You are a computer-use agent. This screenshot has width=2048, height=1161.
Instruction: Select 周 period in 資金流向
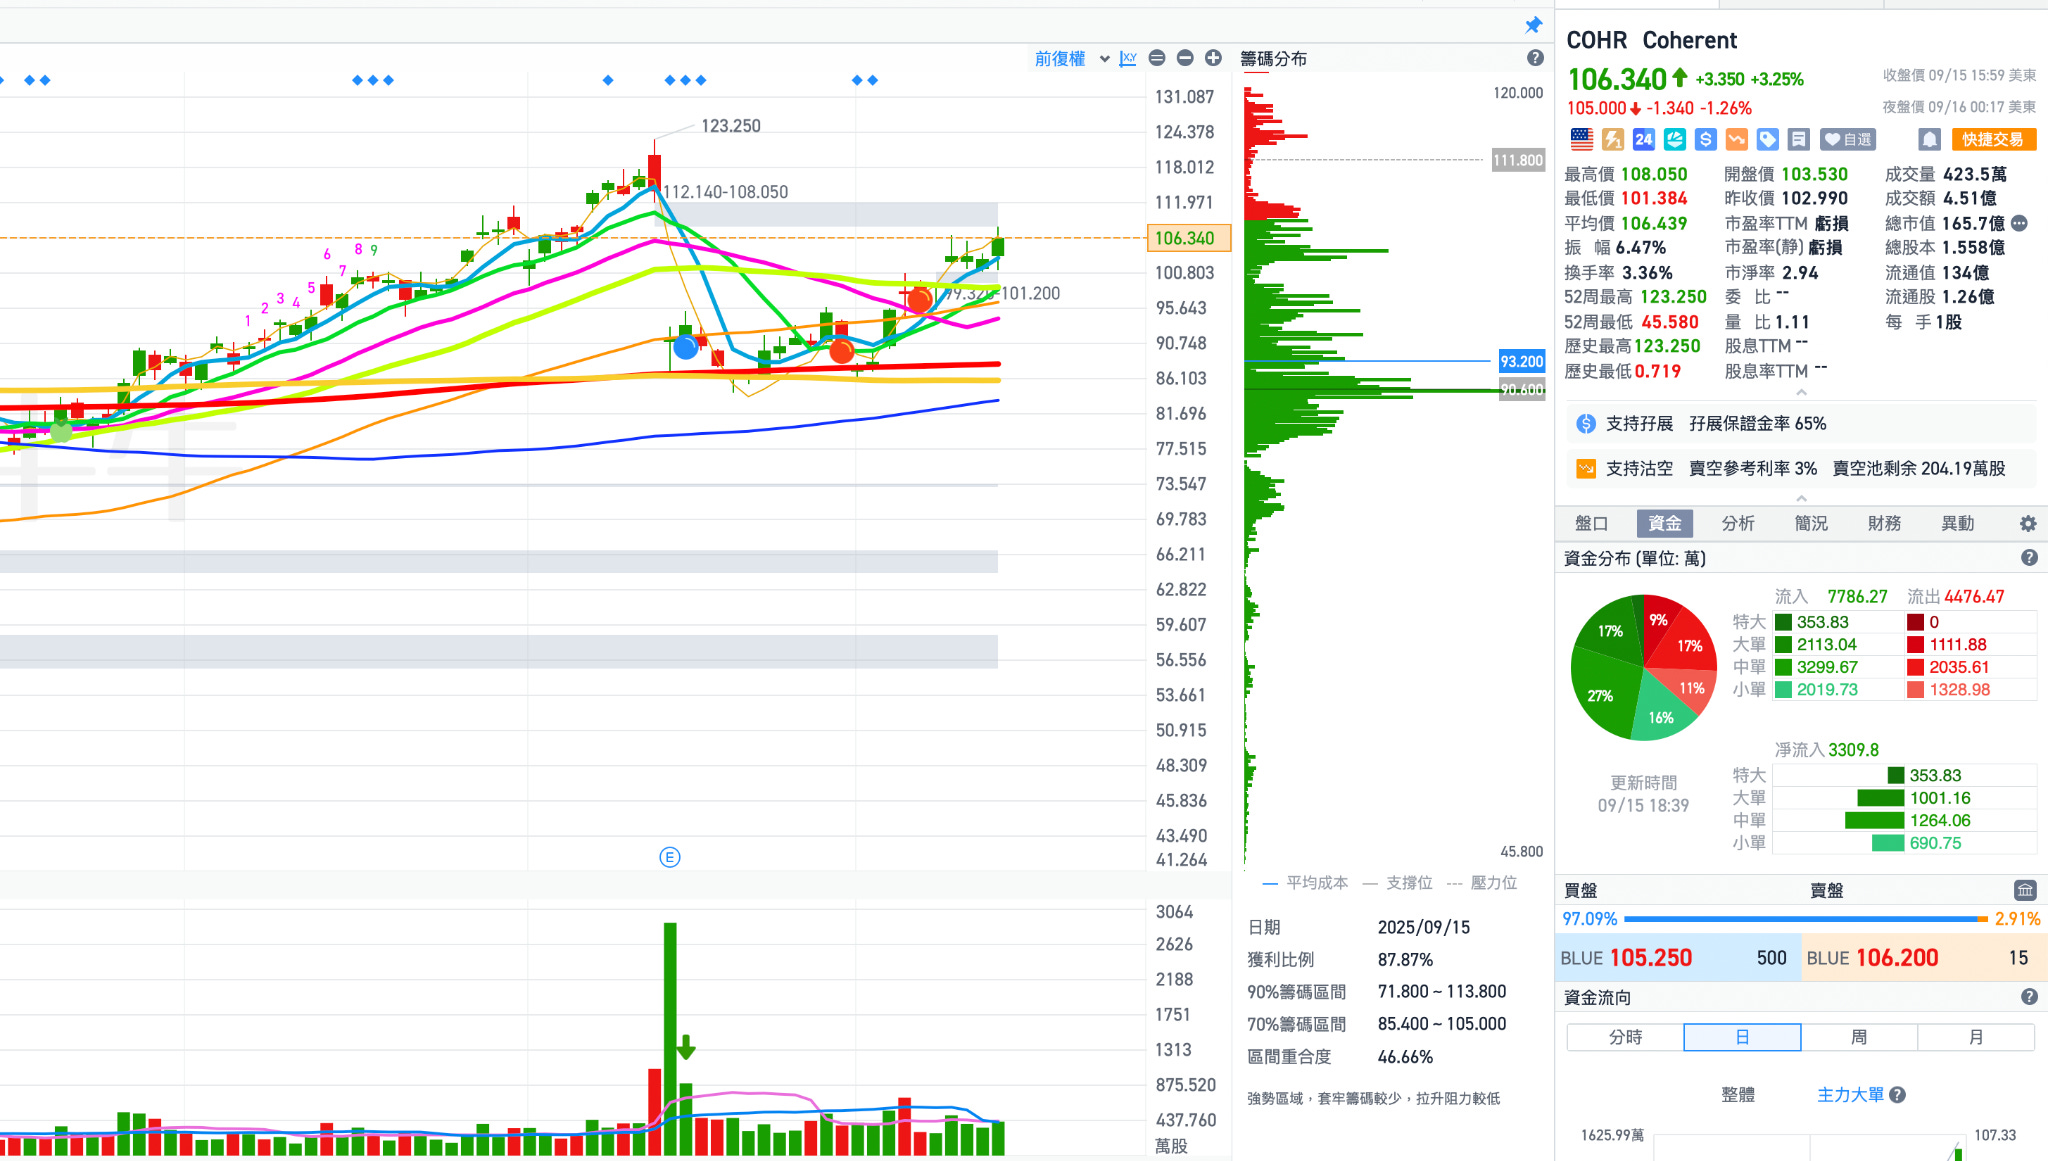coord(1858,1037)
